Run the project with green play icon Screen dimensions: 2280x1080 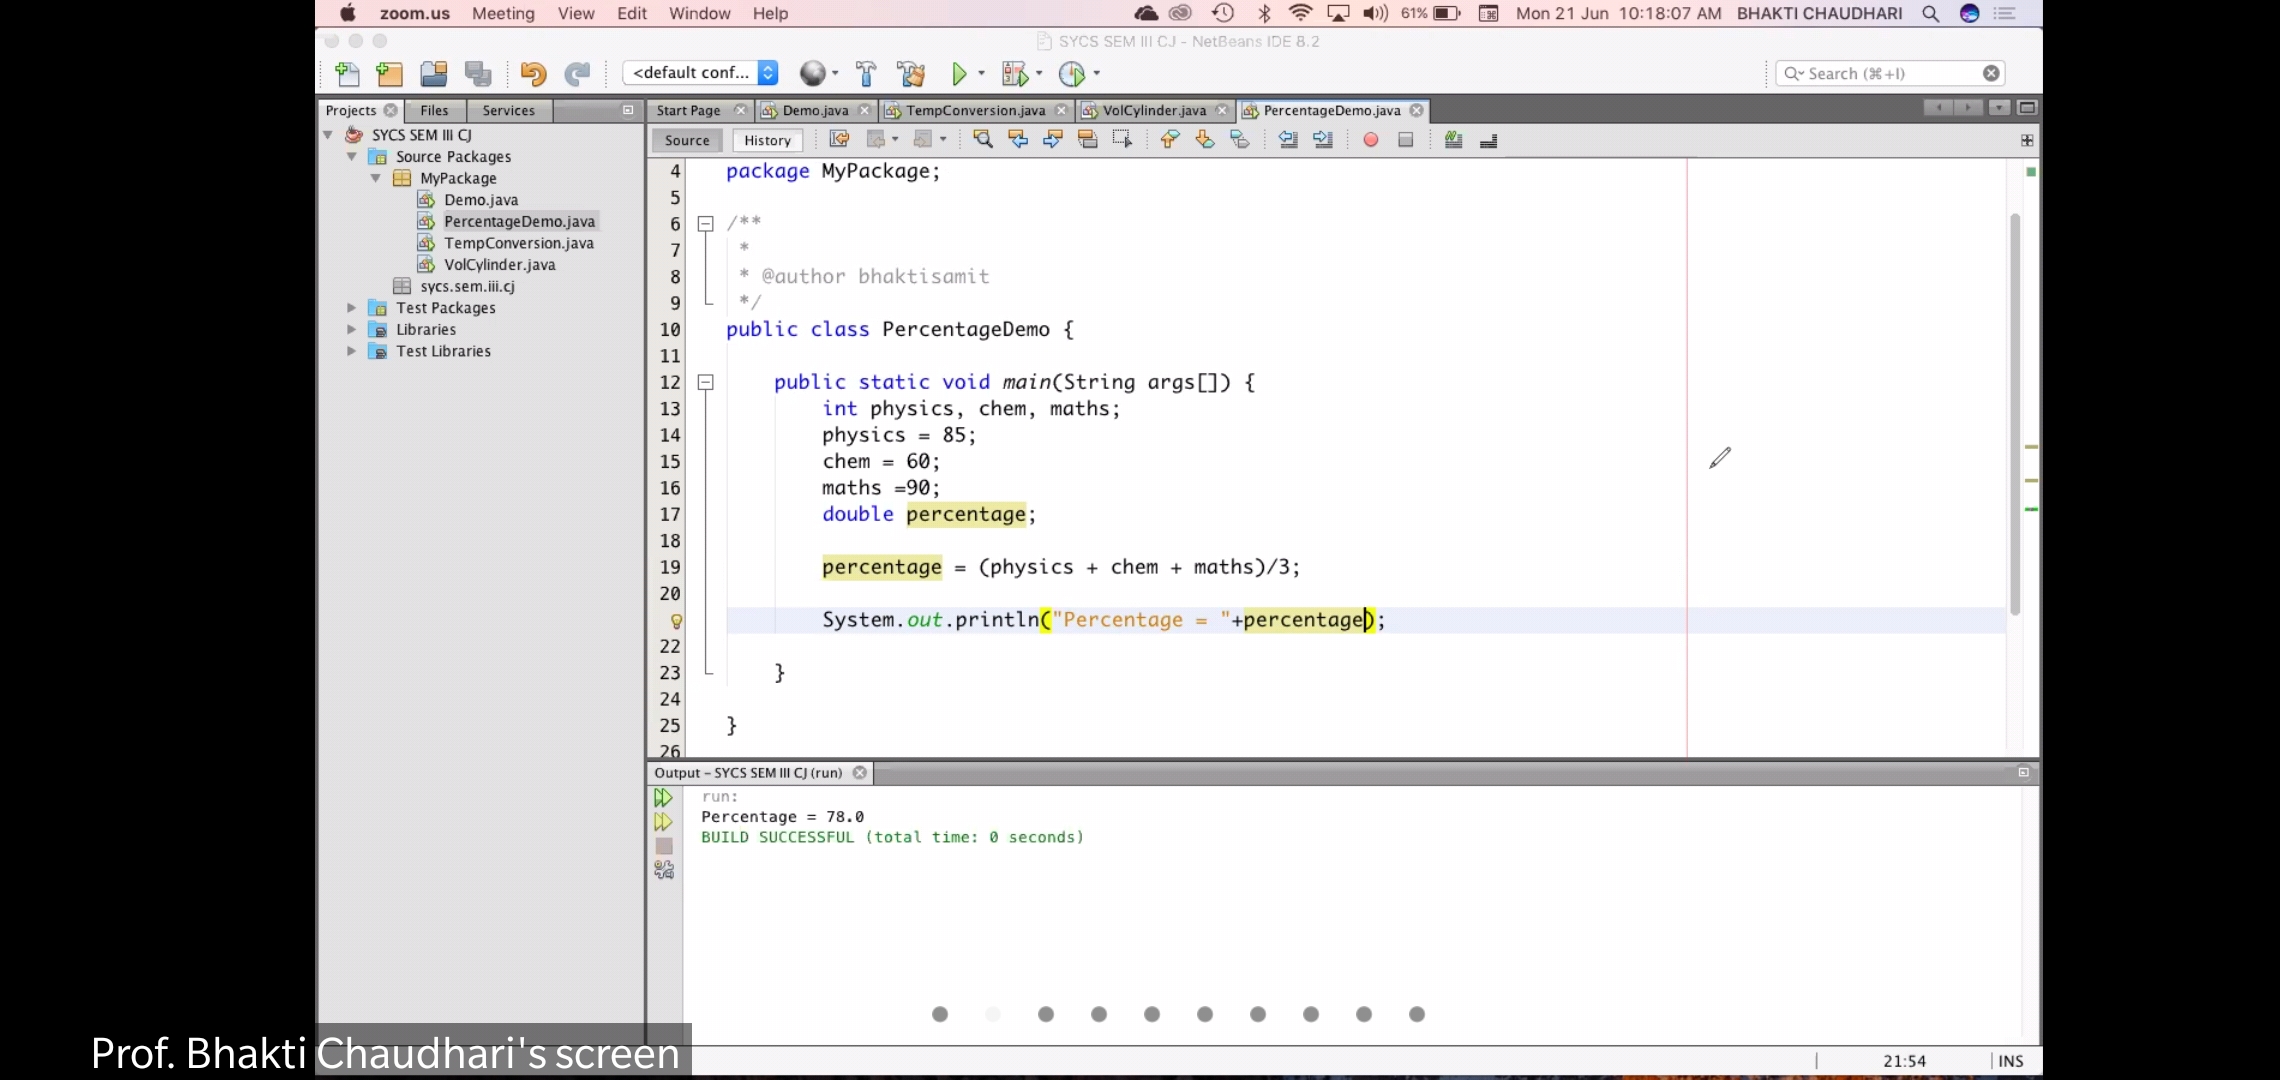pyautogui.click(x=959, y=73)
